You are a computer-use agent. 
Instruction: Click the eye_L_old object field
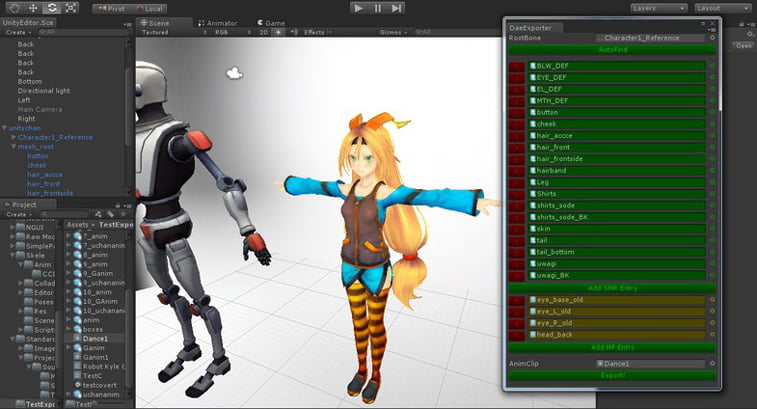(x=617, y=311)
